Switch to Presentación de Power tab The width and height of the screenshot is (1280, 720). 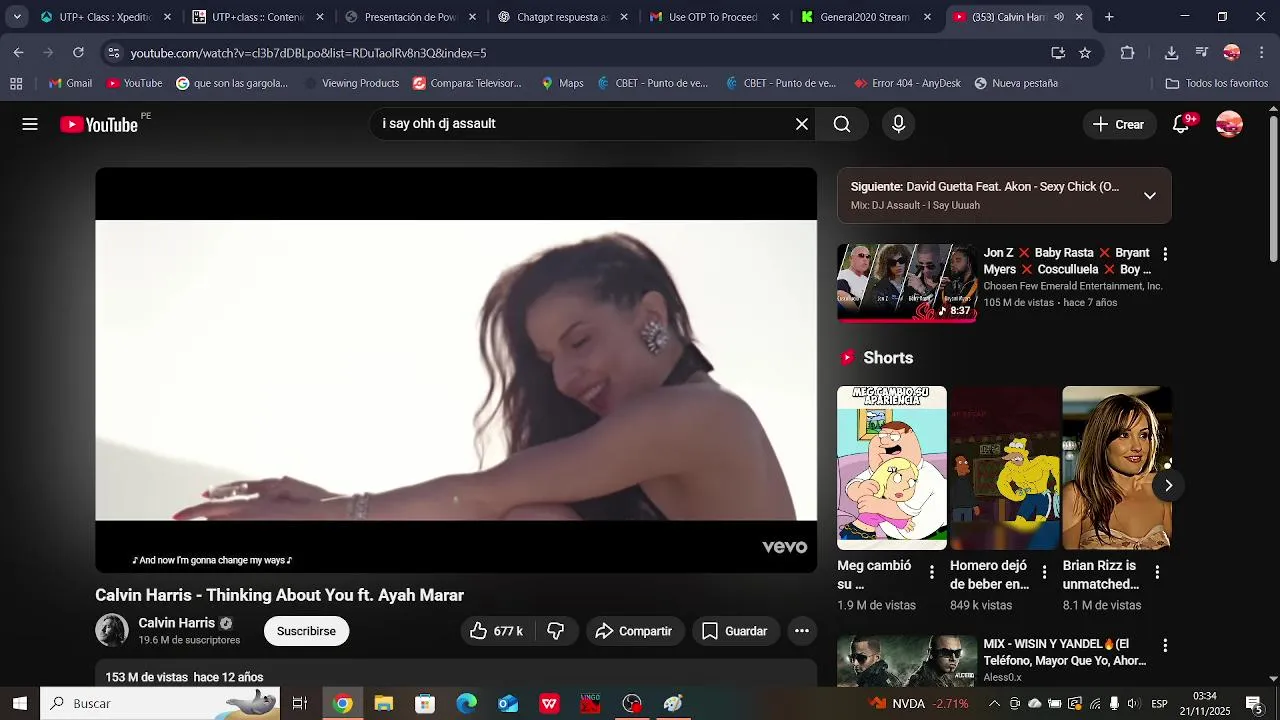410,17
